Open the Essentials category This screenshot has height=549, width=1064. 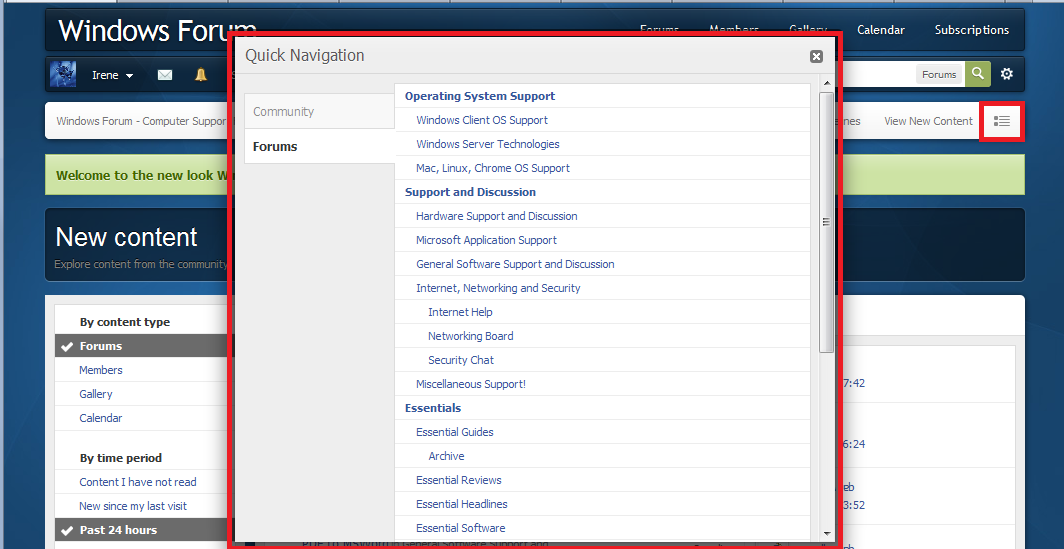[433, 408]
